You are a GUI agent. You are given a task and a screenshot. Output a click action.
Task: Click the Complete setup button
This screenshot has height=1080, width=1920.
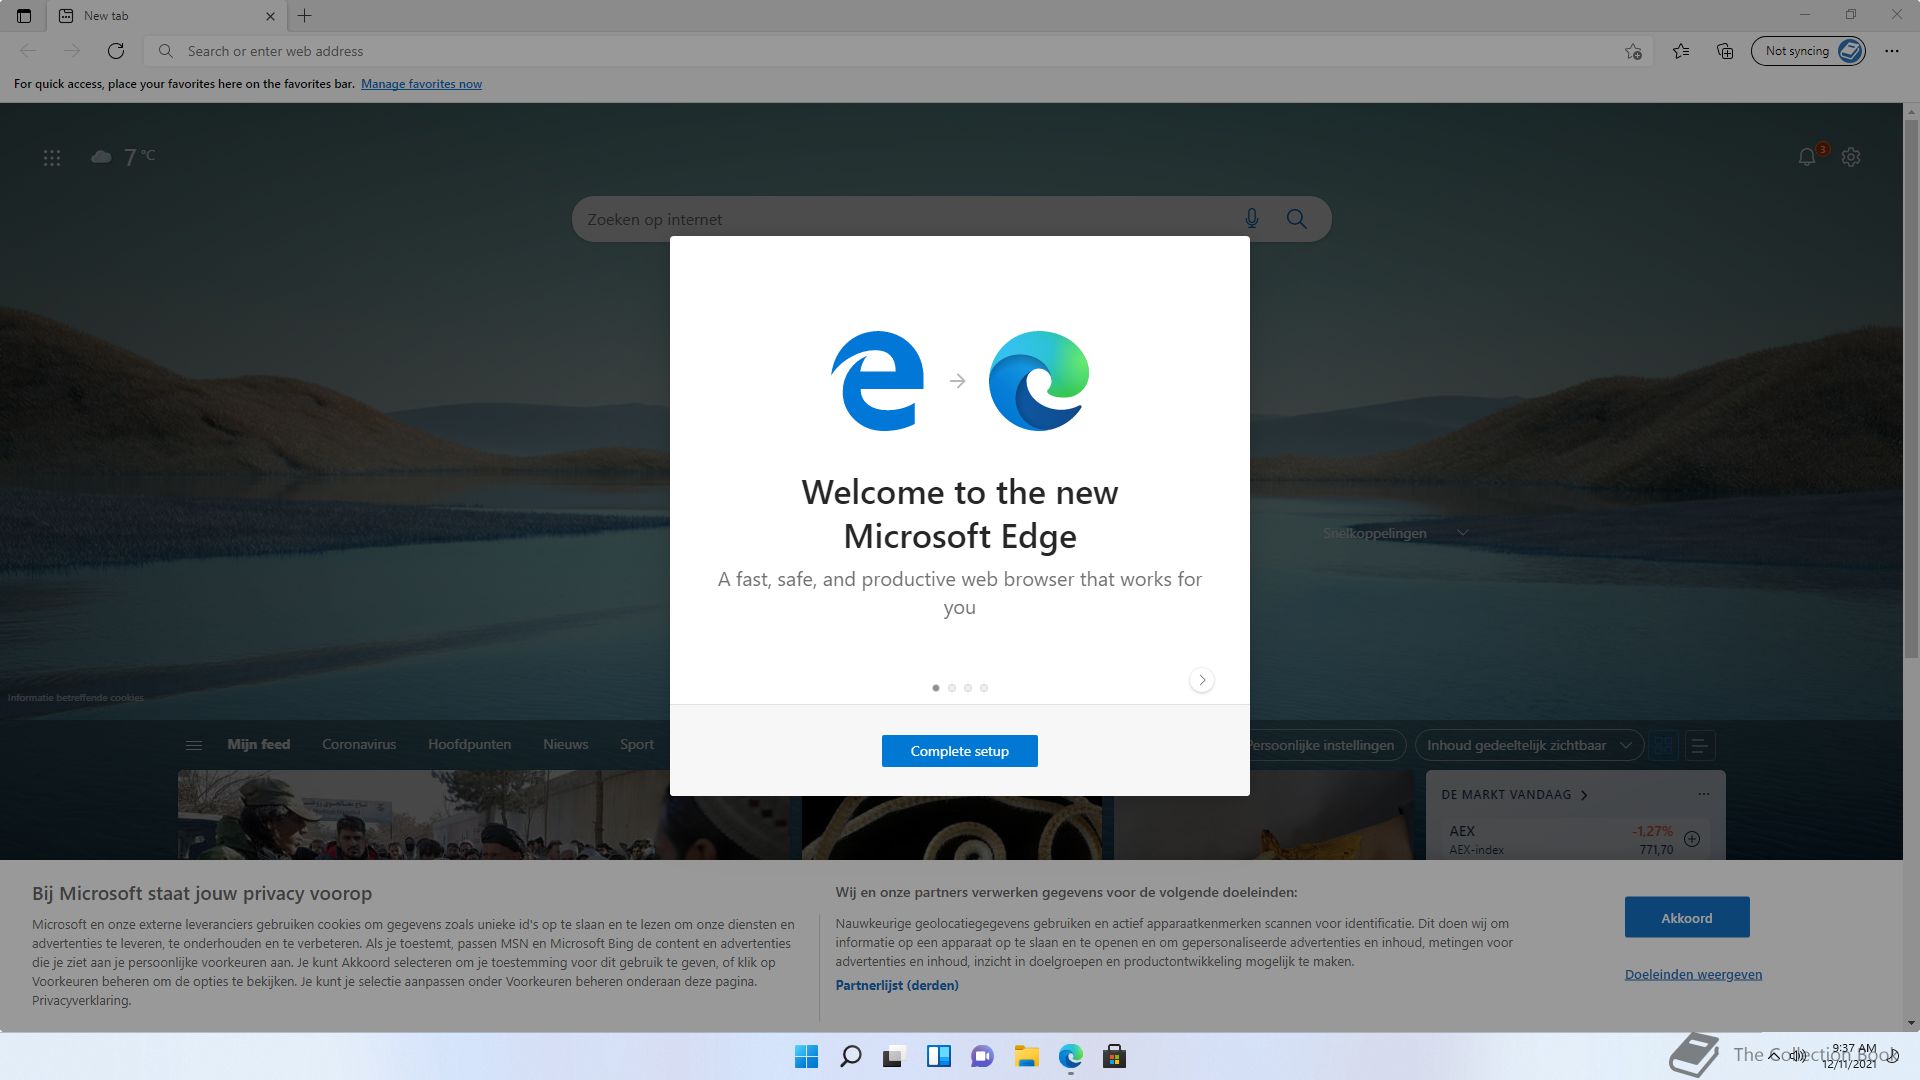(960, 751)
